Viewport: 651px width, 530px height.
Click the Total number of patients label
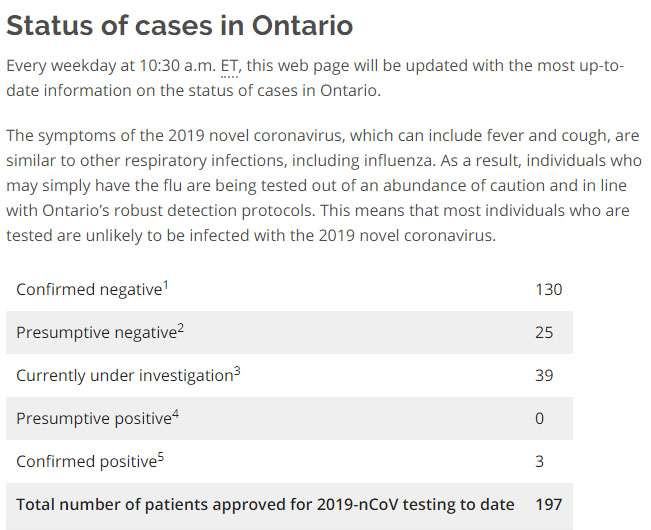265,505
